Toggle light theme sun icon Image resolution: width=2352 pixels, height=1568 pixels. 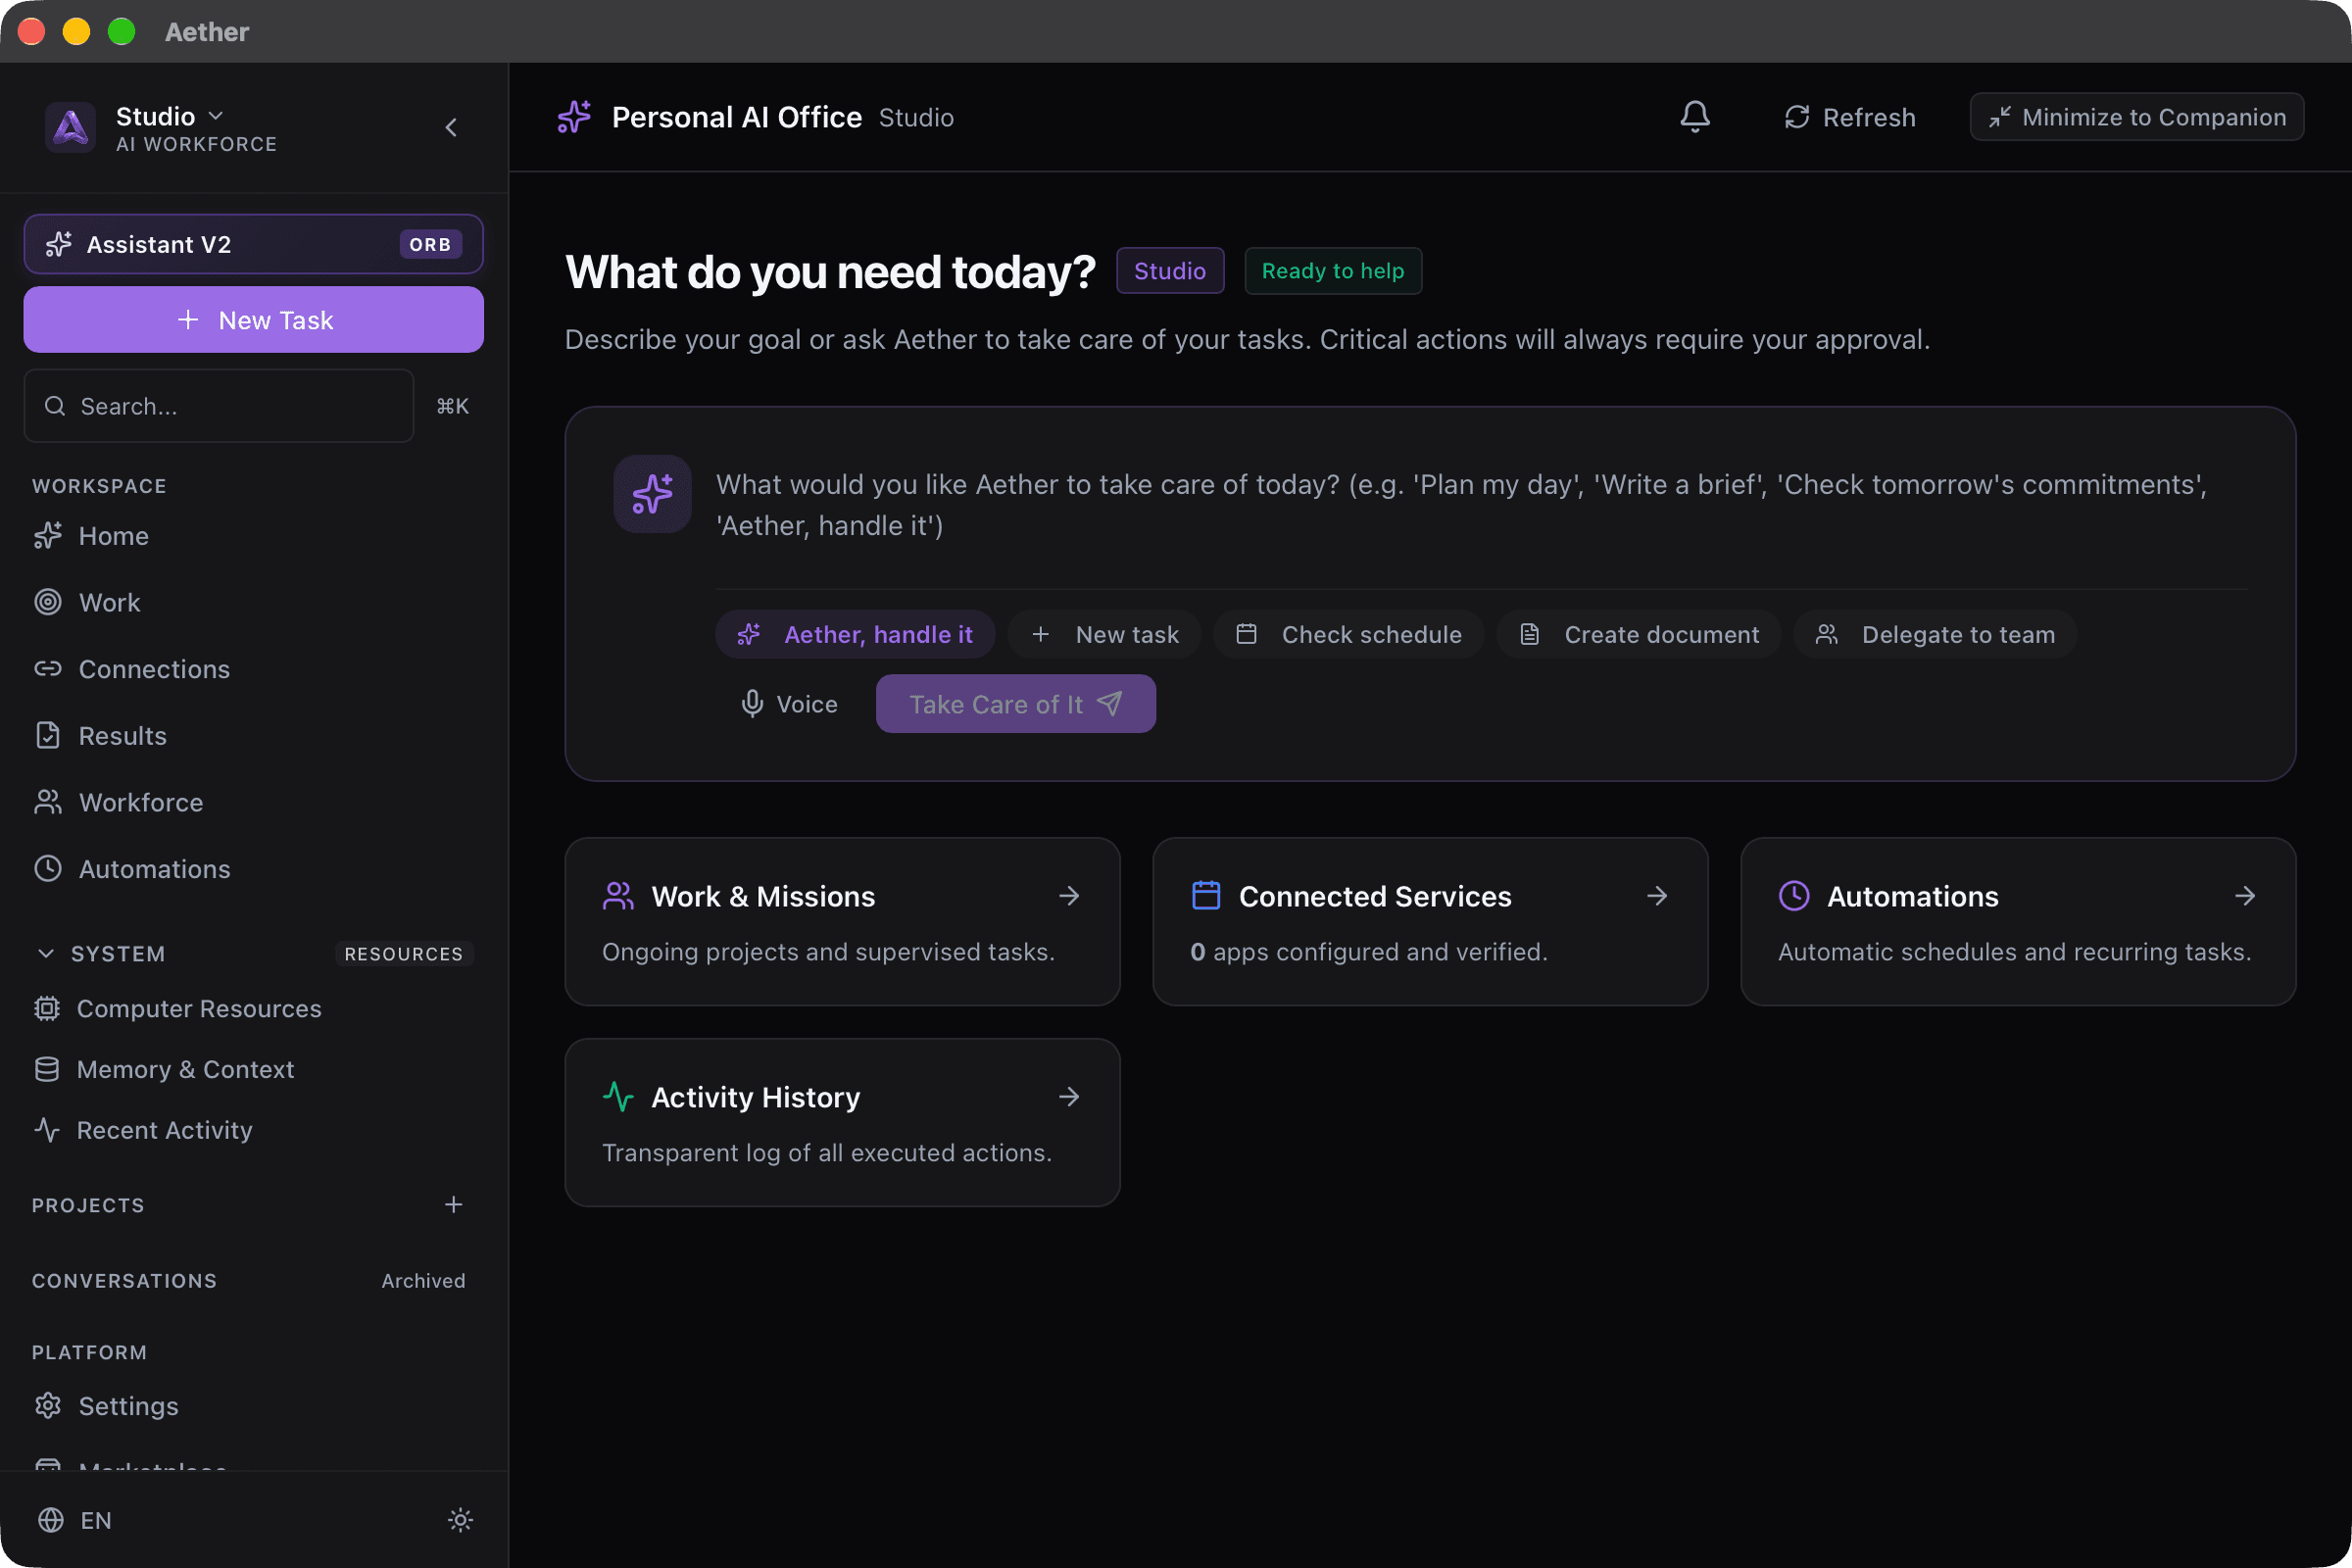(460, 1520)
